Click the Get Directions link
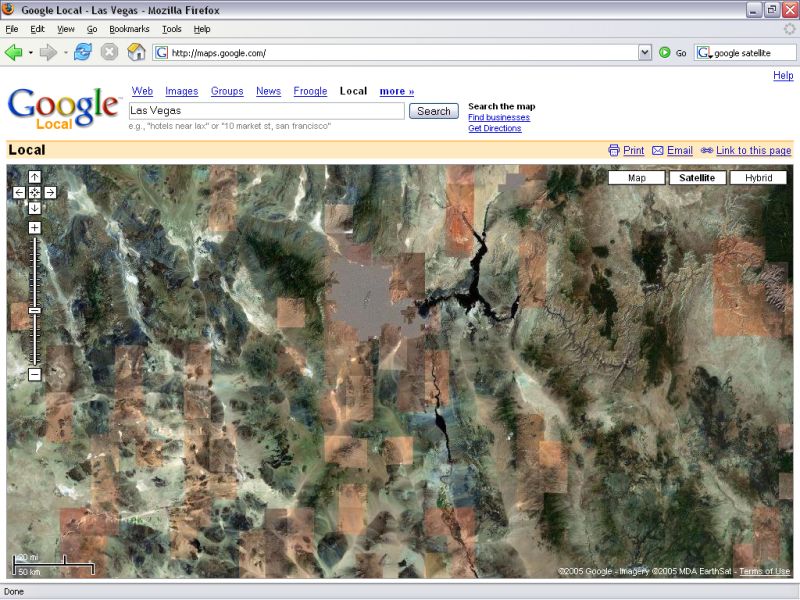800x600 pixels. (494, 128)
